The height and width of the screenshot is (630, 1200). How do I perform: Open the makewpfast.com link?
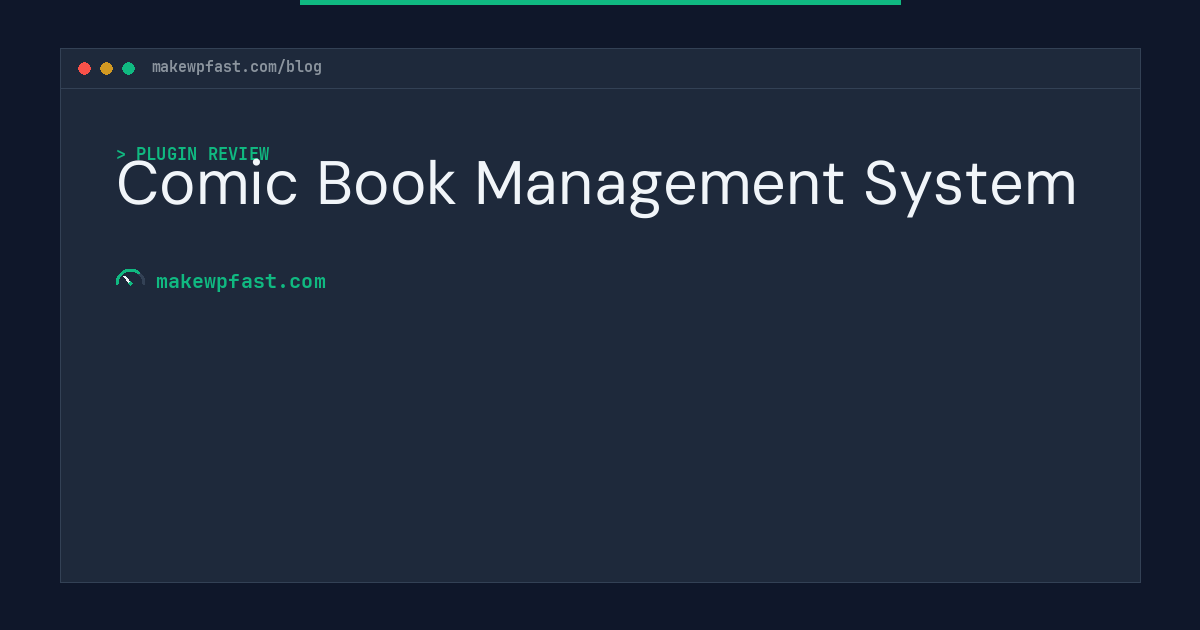pos(241,281)
